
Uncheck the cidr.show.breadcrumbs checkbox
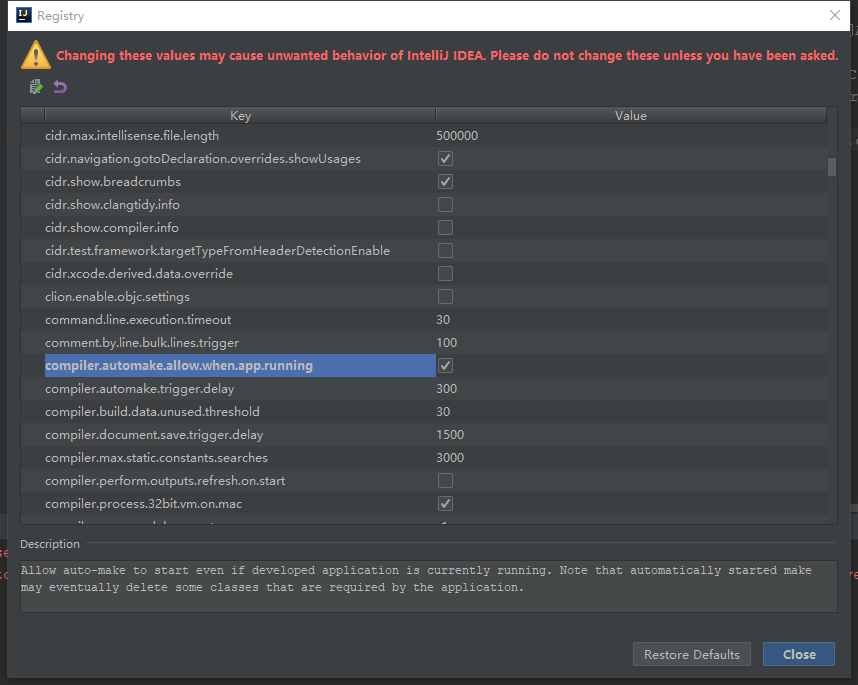[445, 182]
